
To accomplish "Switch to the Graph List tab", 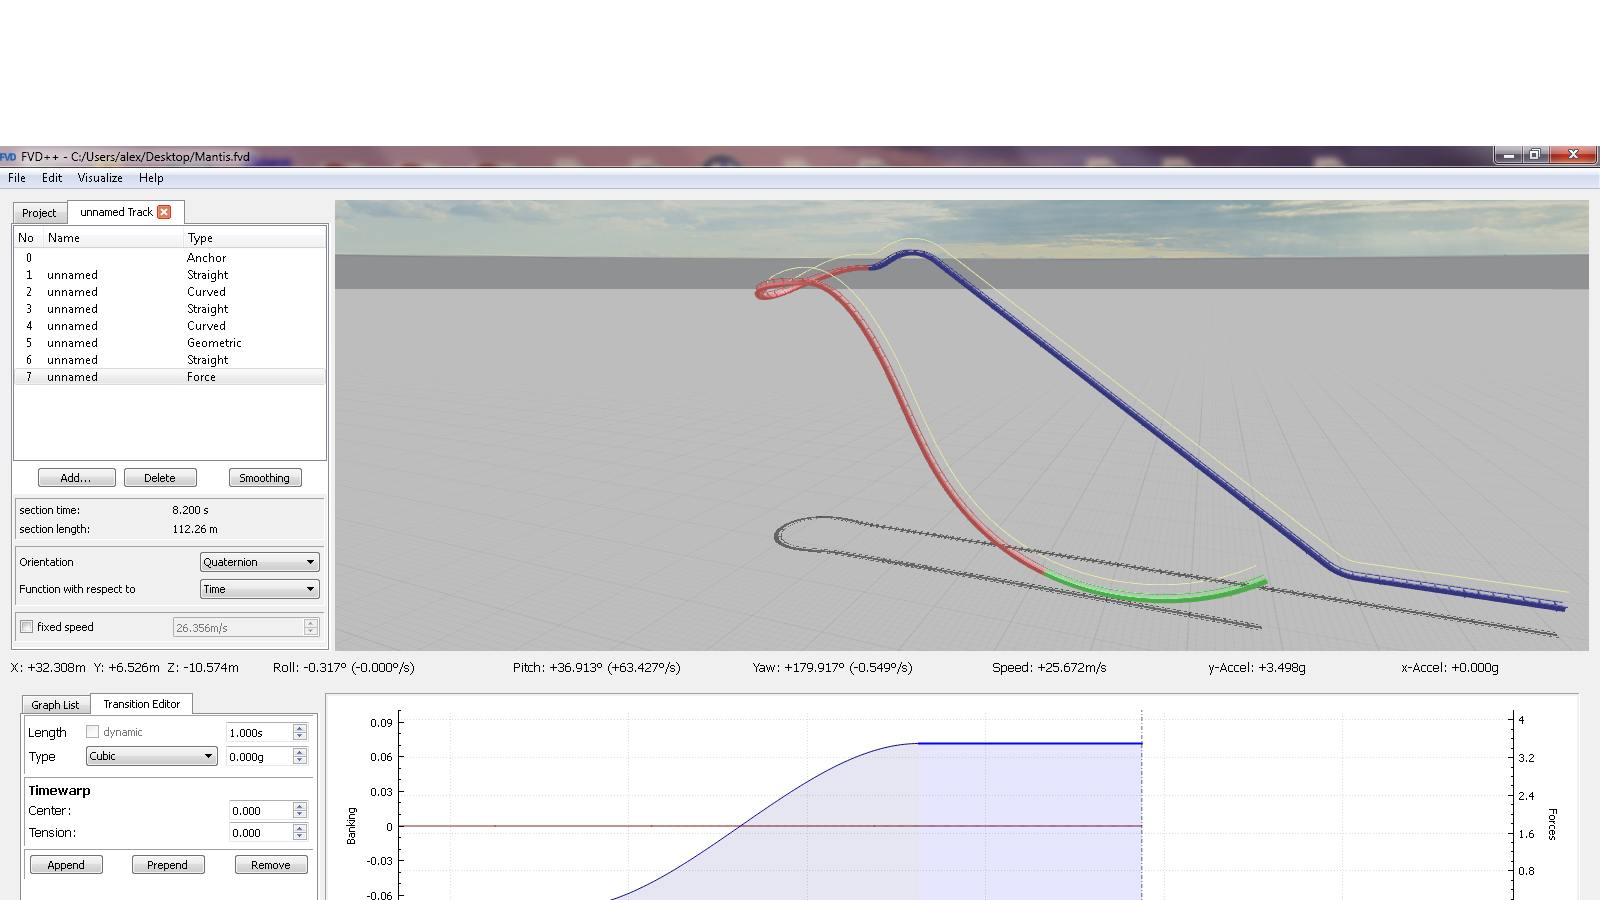I will pos(55,705).
